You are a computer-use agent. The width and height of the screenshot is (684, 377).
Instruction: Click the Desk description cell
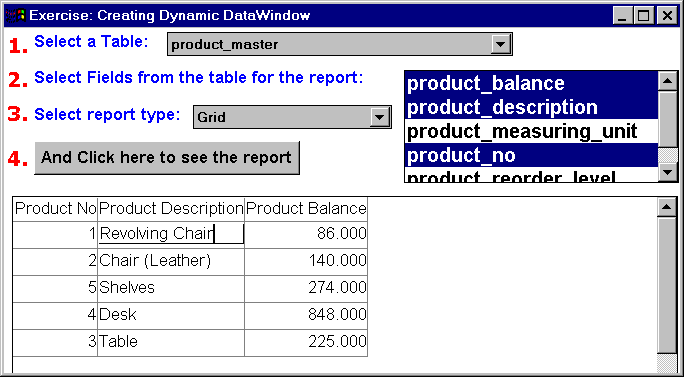point(171,315)
